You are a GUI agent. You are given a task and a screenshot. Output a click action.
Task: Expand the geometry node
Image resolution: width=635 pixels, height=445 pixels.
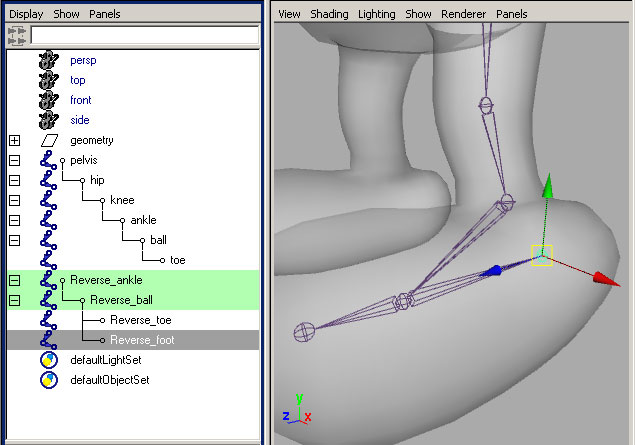(15, 140)
